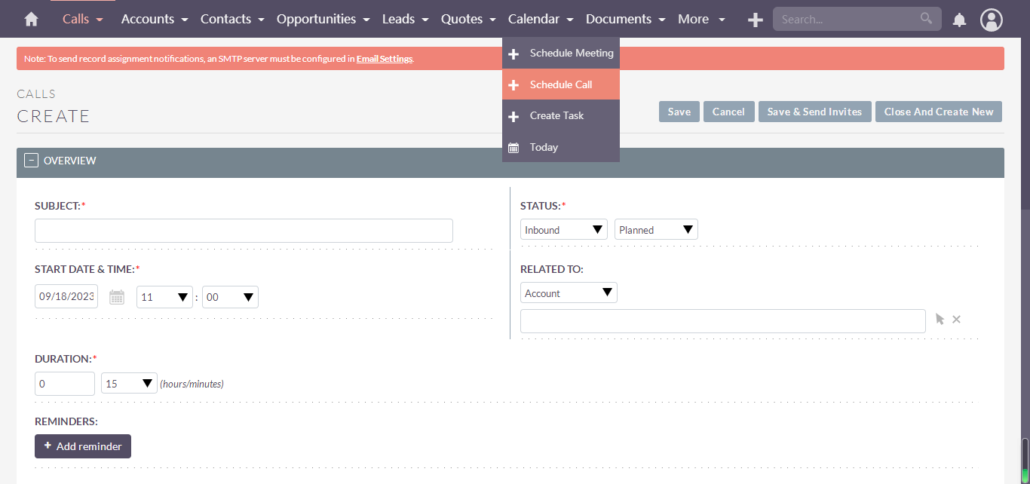Open the Planned status dropdown
This screenshot has width=1030, height=484.
(656, 230)
